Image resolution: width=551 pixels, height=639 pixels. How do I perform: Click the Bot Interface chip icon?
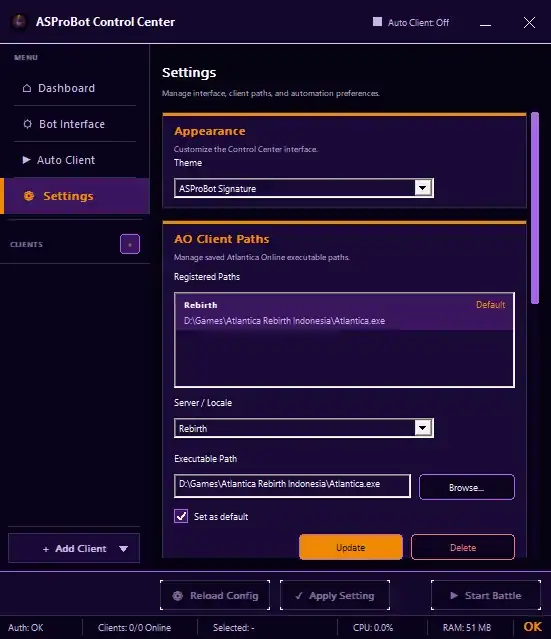click(x=27, y=124)
